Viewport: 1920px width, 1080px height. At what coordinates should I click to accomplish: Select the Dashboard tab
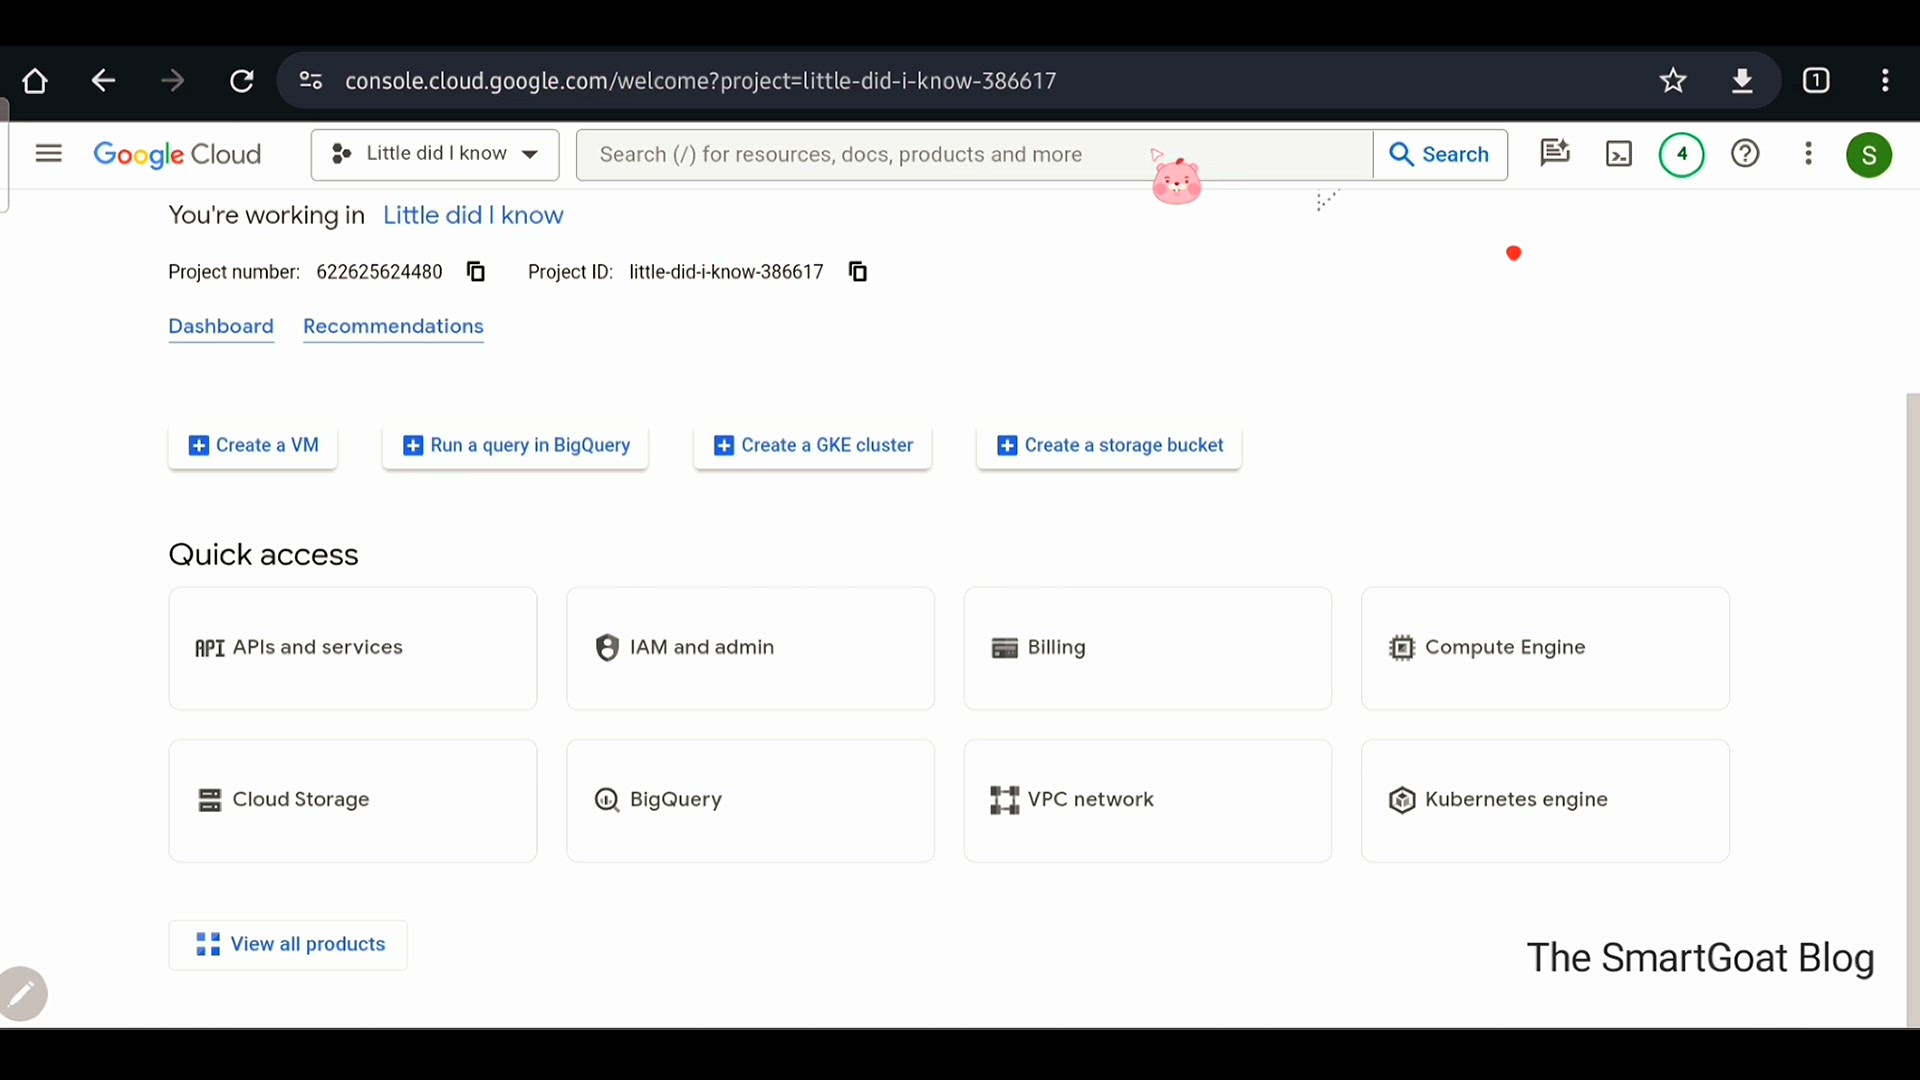220,327
